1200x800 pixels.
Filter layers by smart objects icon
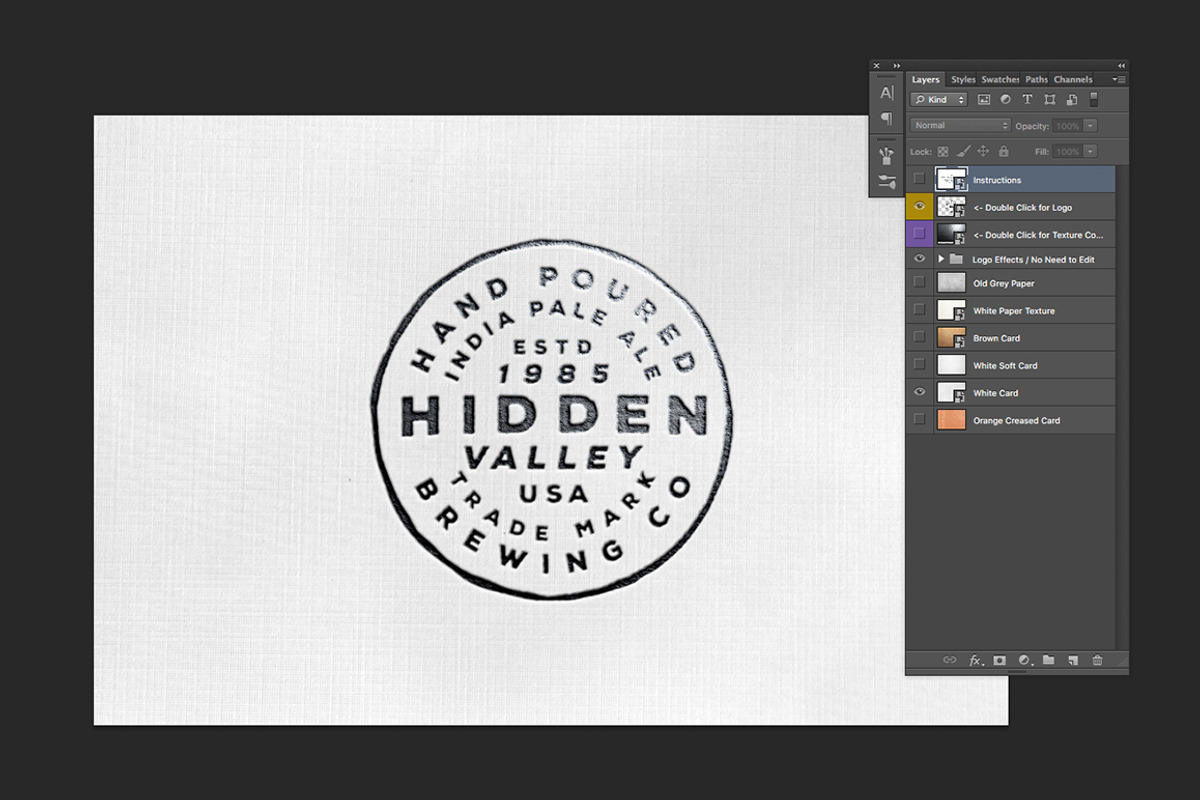[1071, 100]
